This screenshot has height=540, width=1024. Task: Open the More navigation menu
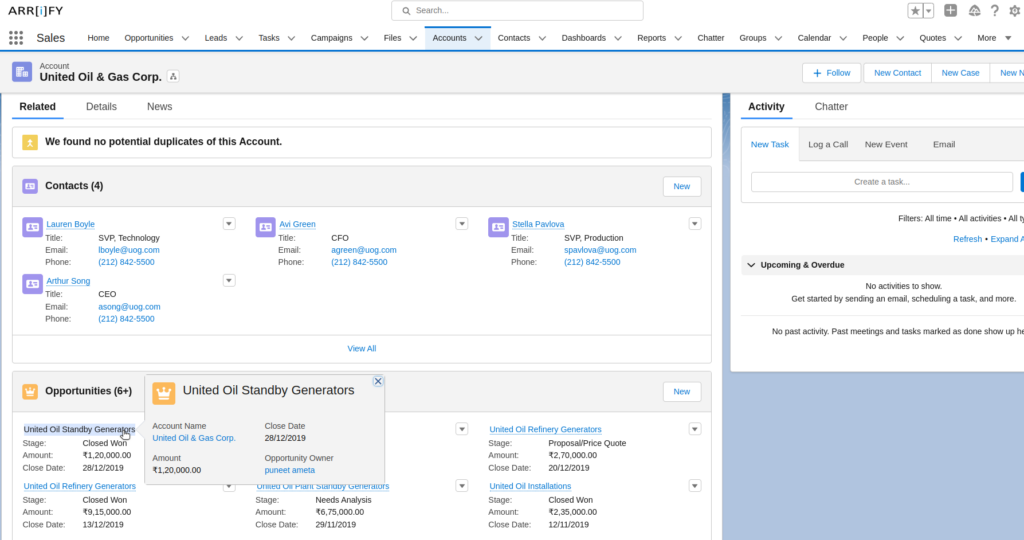993,38
